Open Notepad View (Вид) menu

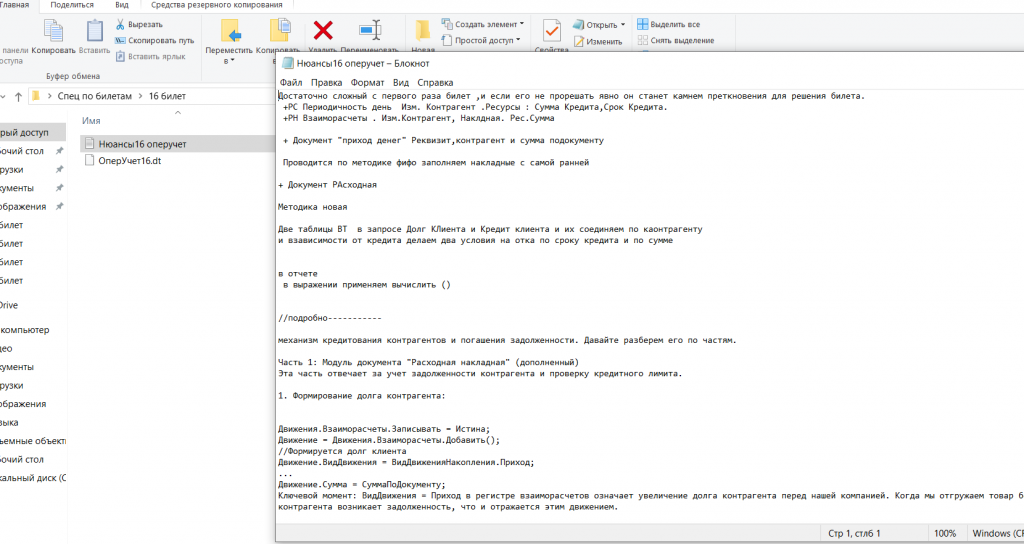click(x=401, y=82)
